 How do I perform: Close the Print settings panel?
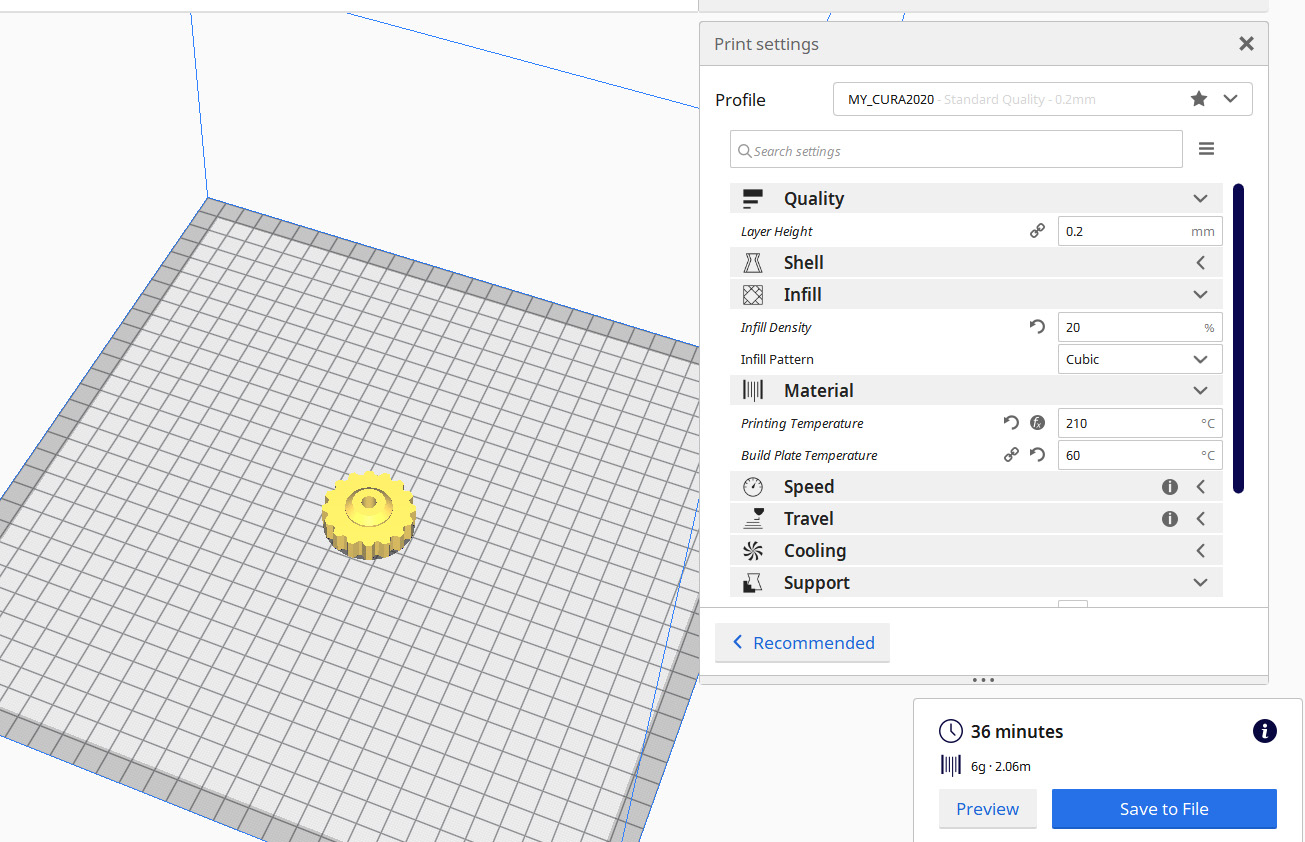coord(1246,44)
